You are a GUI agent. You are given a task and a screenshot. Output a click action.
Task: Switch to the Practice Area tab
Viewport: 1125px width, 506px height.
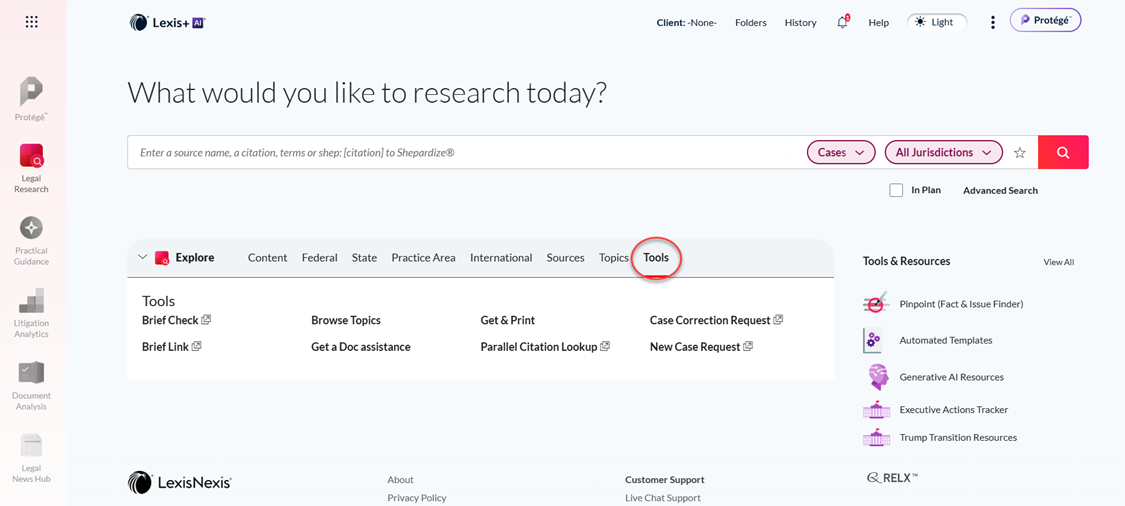(423, 258)
